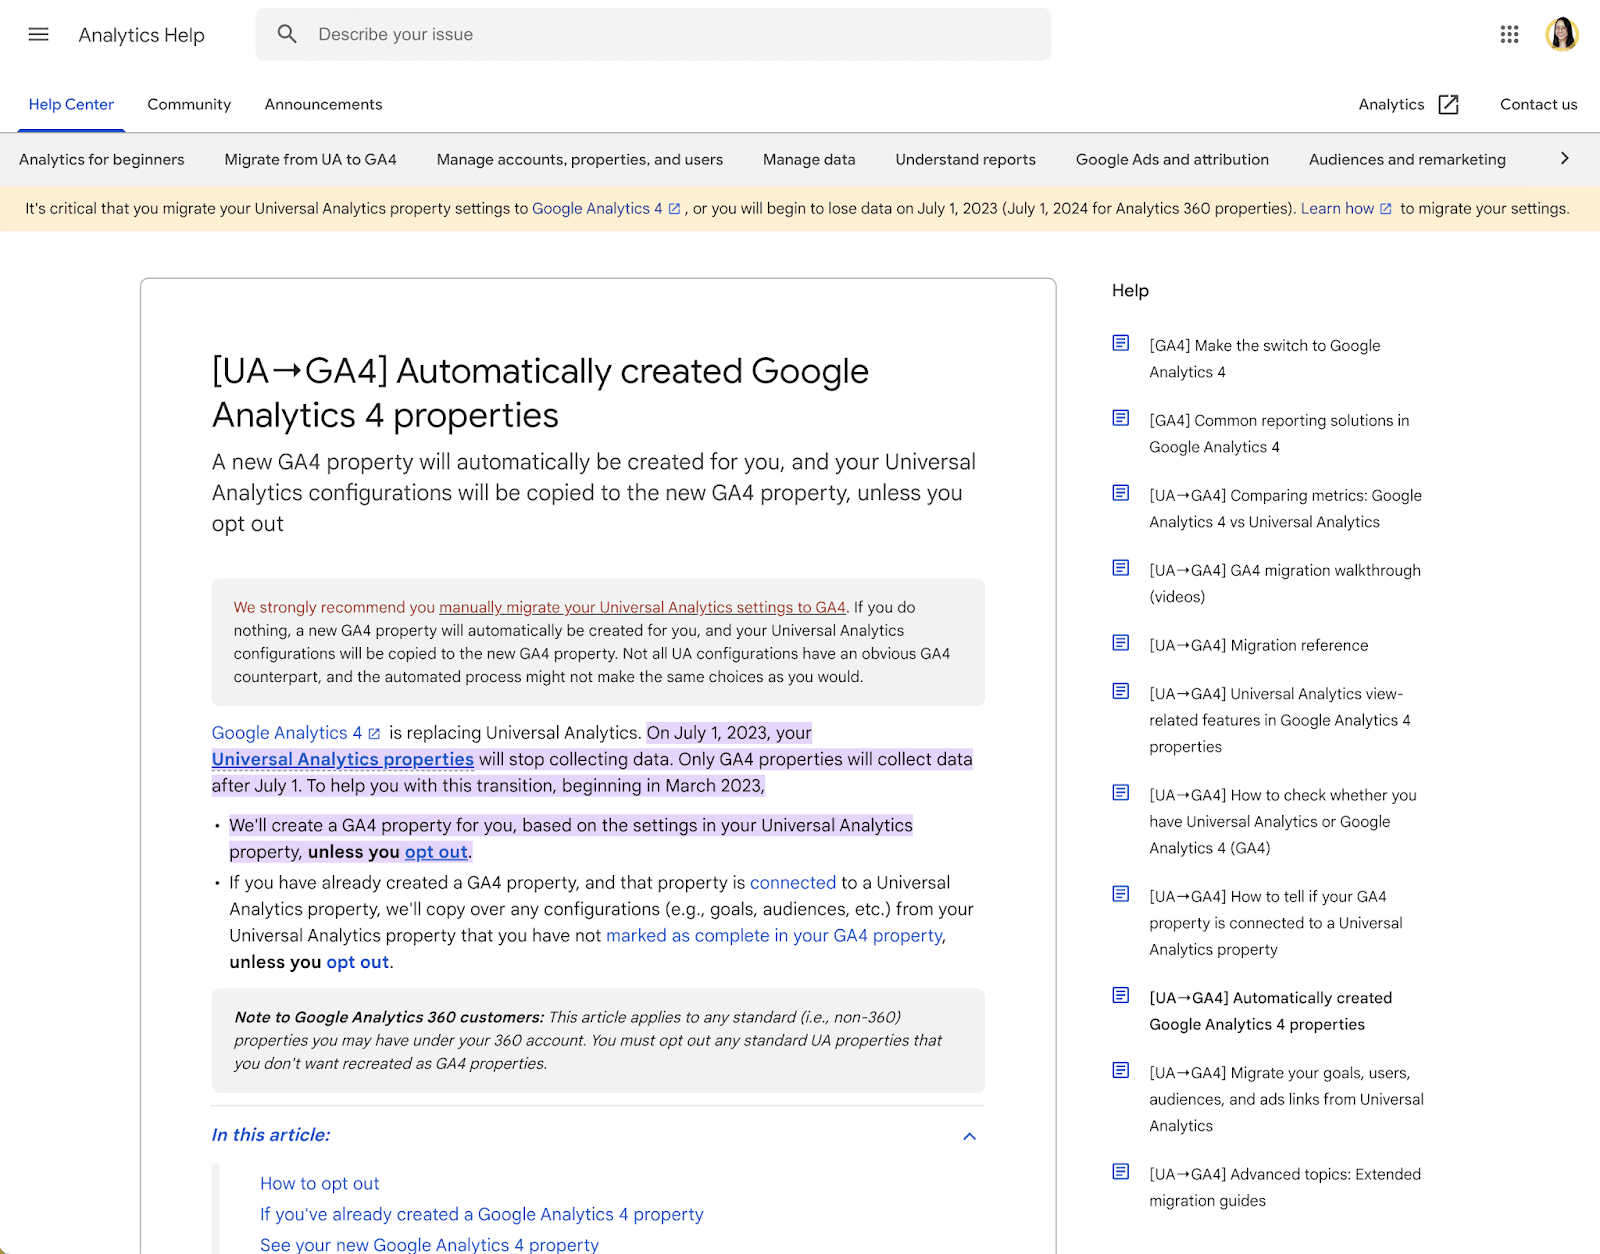Show more topics with right chevron
The width and height of the screenshot is (1600, 1254).
(1565, 158)
